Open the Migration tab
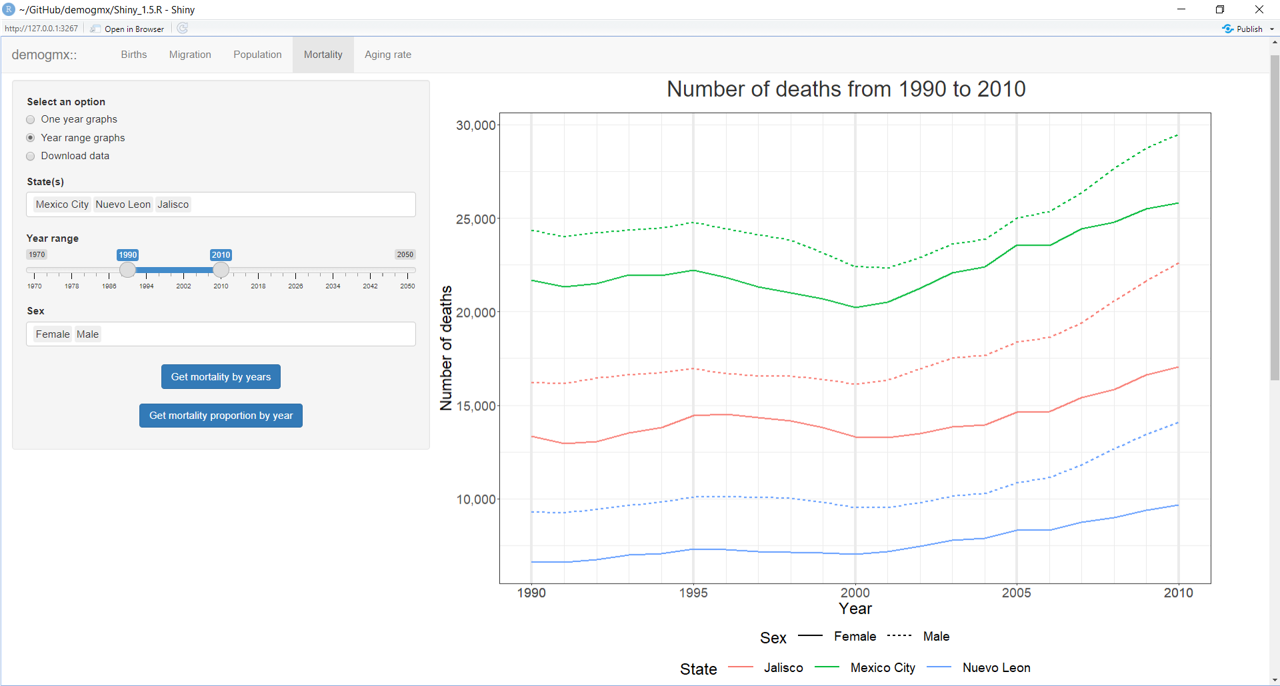The width and height of the screenshot is (1280, 686). (x=190, y=55)
